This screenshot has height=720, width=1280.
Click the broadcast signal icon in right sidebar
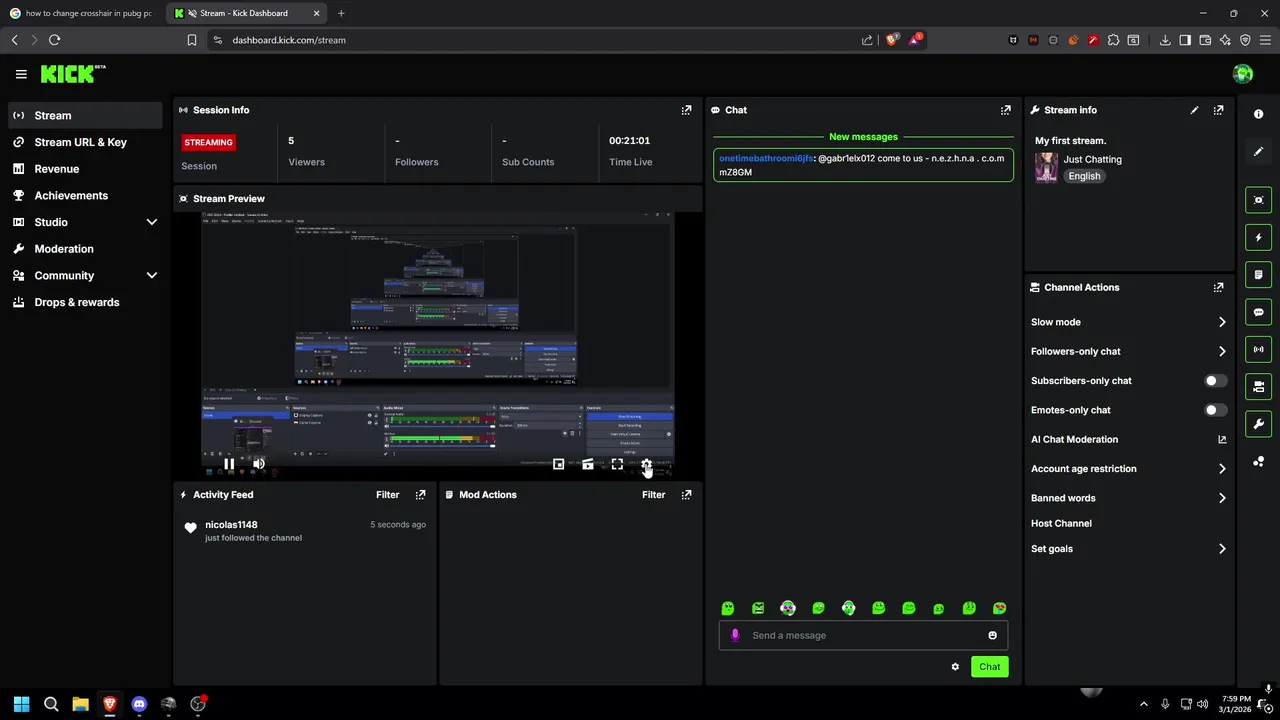[x=1258, y=349]
